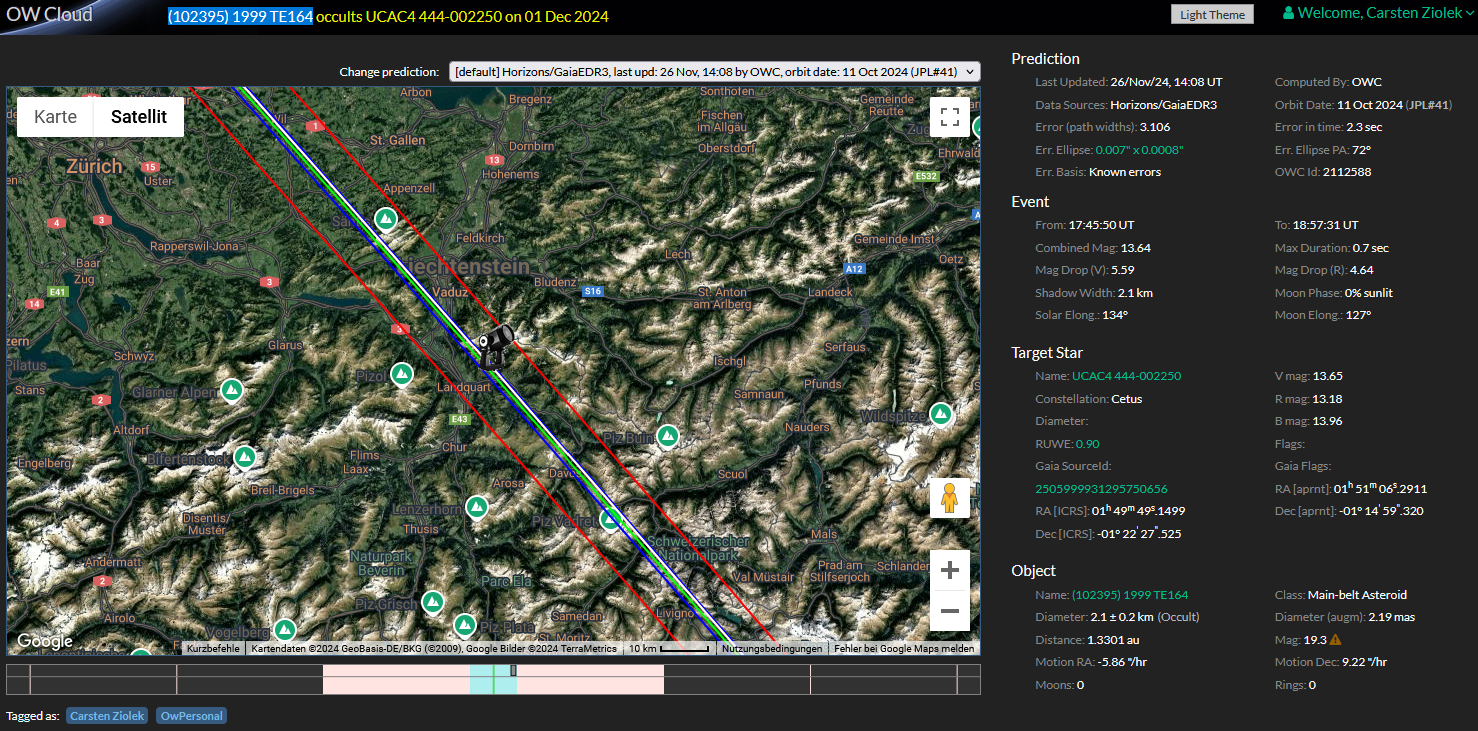This screenshot has height=731, width=1478.
Task: Toggle fullscreen view of the map
Action: tap(950, 116)
